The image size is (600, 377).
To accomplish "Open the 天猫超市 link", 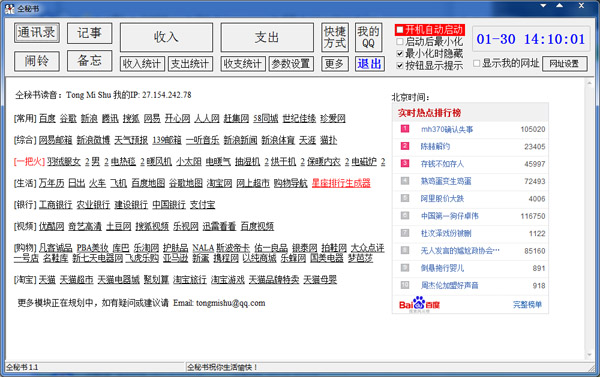I will pos(77,280).
